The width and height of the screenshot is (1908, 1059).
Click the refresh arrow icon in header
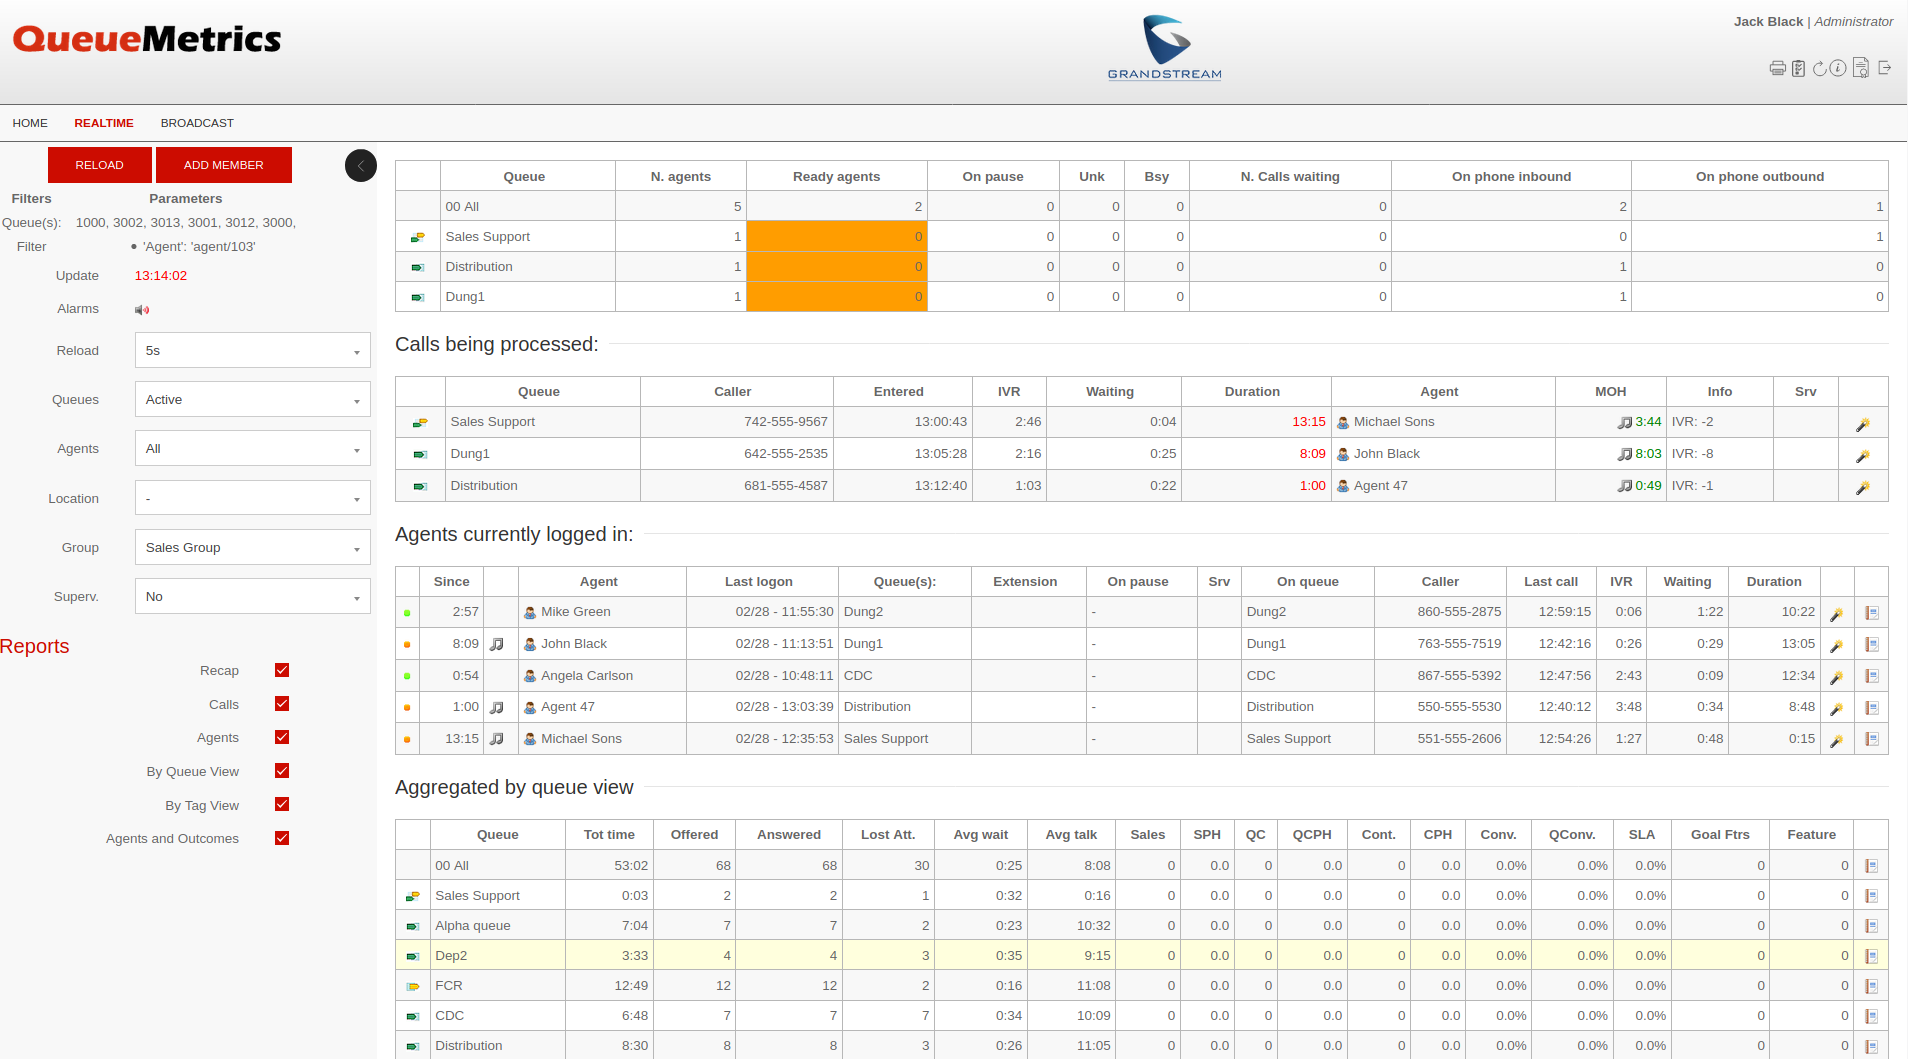click(x=1819, y=68)
